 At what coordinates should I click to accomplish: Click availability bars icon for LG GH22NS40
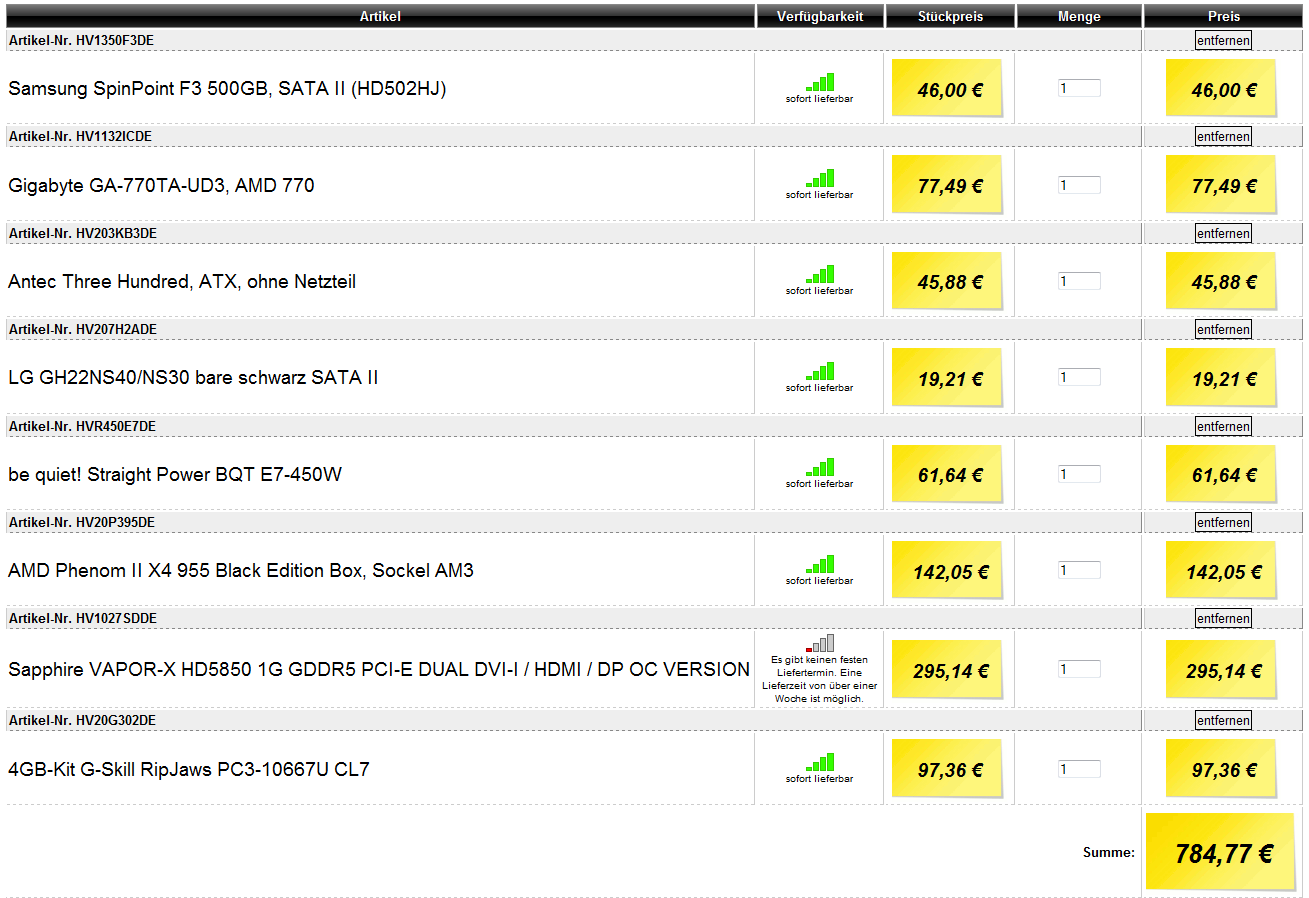819,371
